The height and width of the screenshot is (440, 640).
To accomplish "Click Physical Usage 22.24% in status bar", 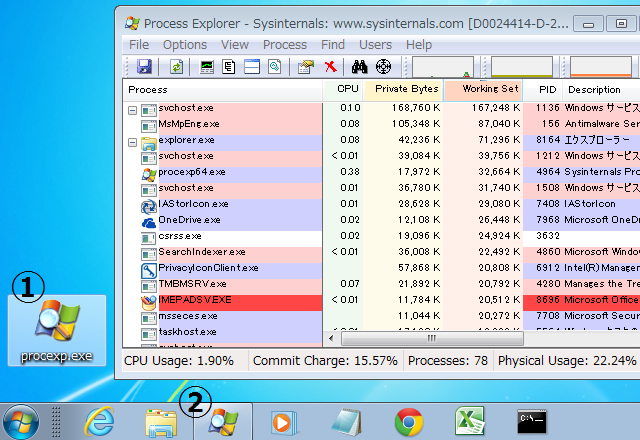I will tap(567, 361).
